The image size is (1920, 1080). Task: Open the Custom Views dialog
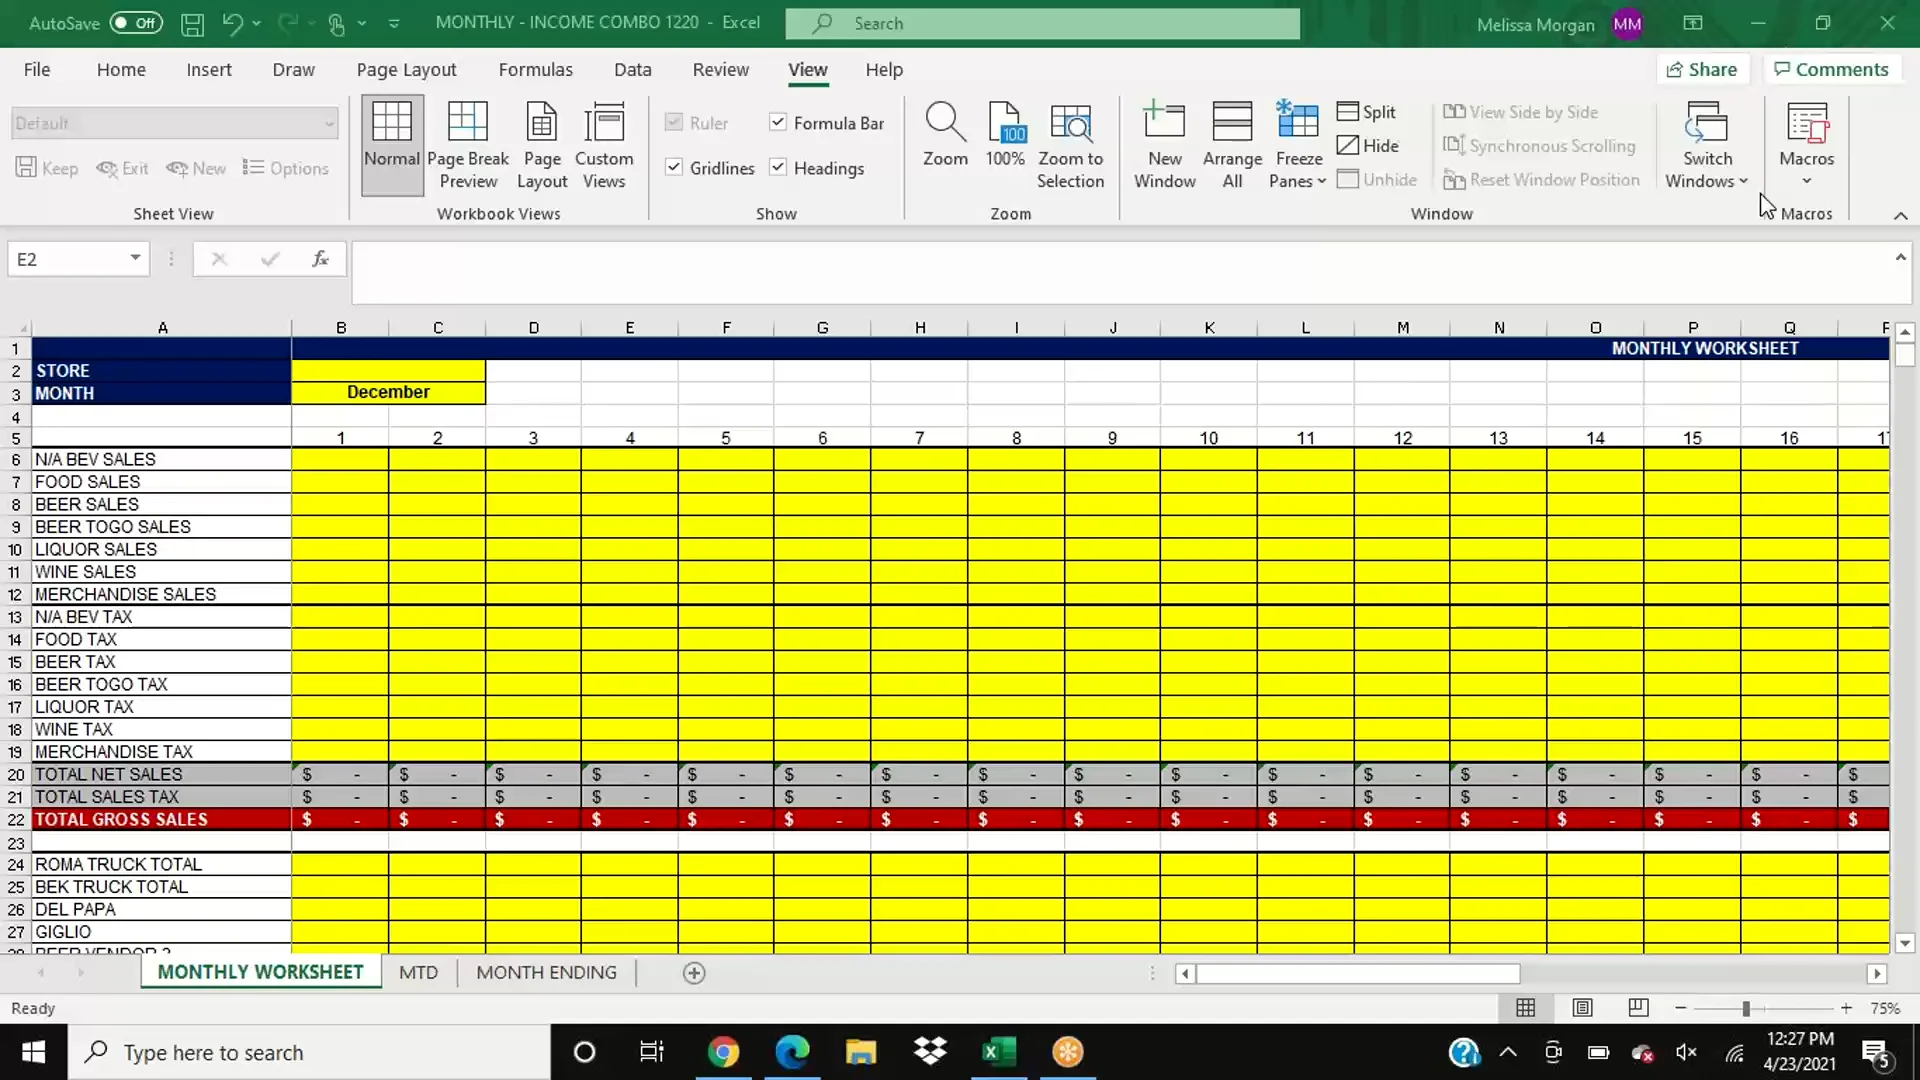(x=604, y=143)
